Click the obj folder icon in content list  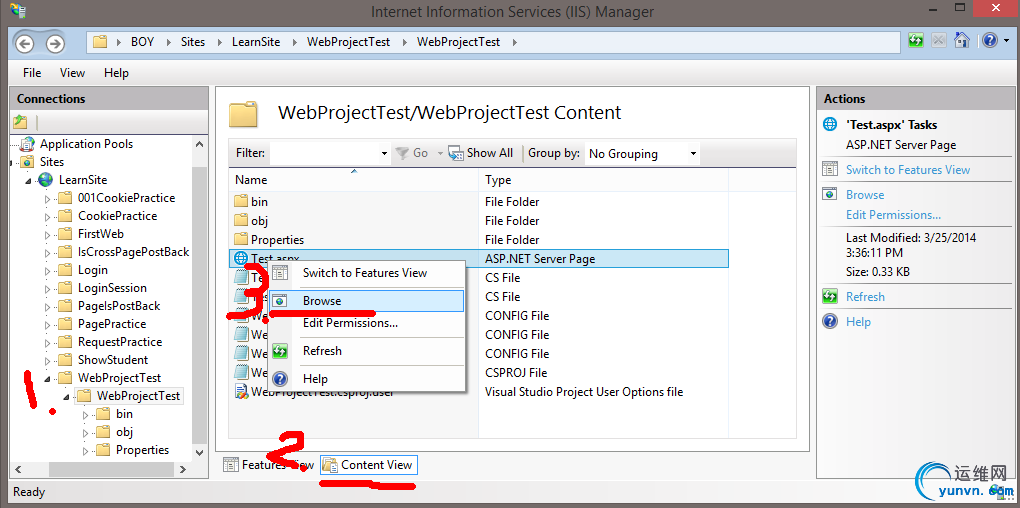(241, 221)
